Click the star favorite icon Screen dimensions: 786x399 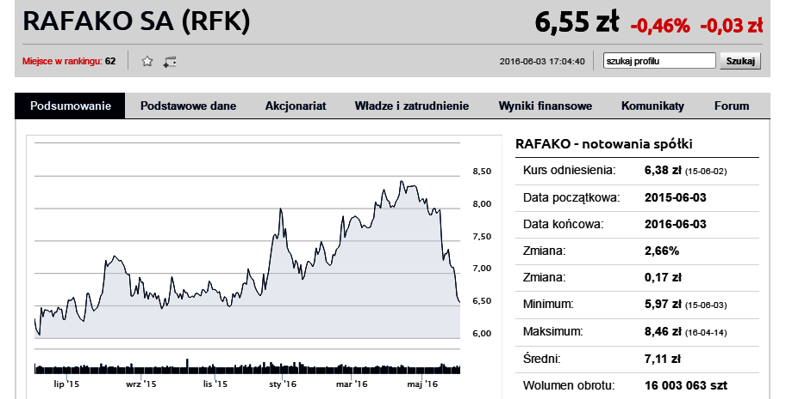(147, 61)
